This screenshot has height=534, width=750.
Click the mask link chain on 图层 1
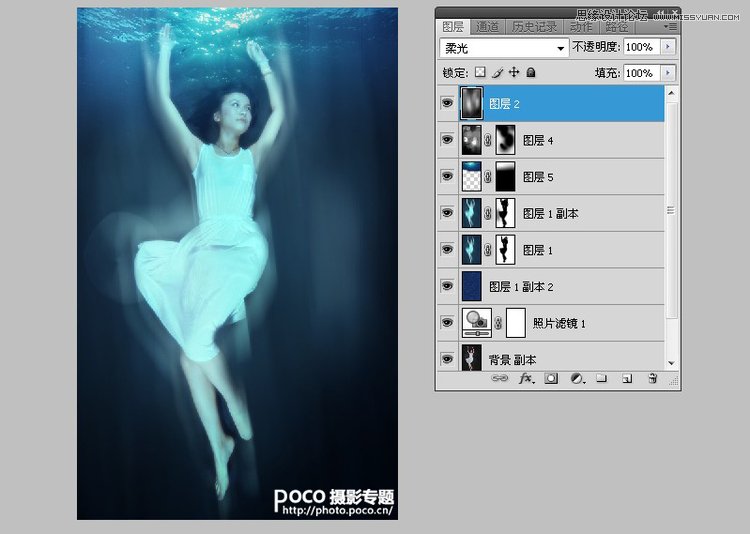[488, 249]
